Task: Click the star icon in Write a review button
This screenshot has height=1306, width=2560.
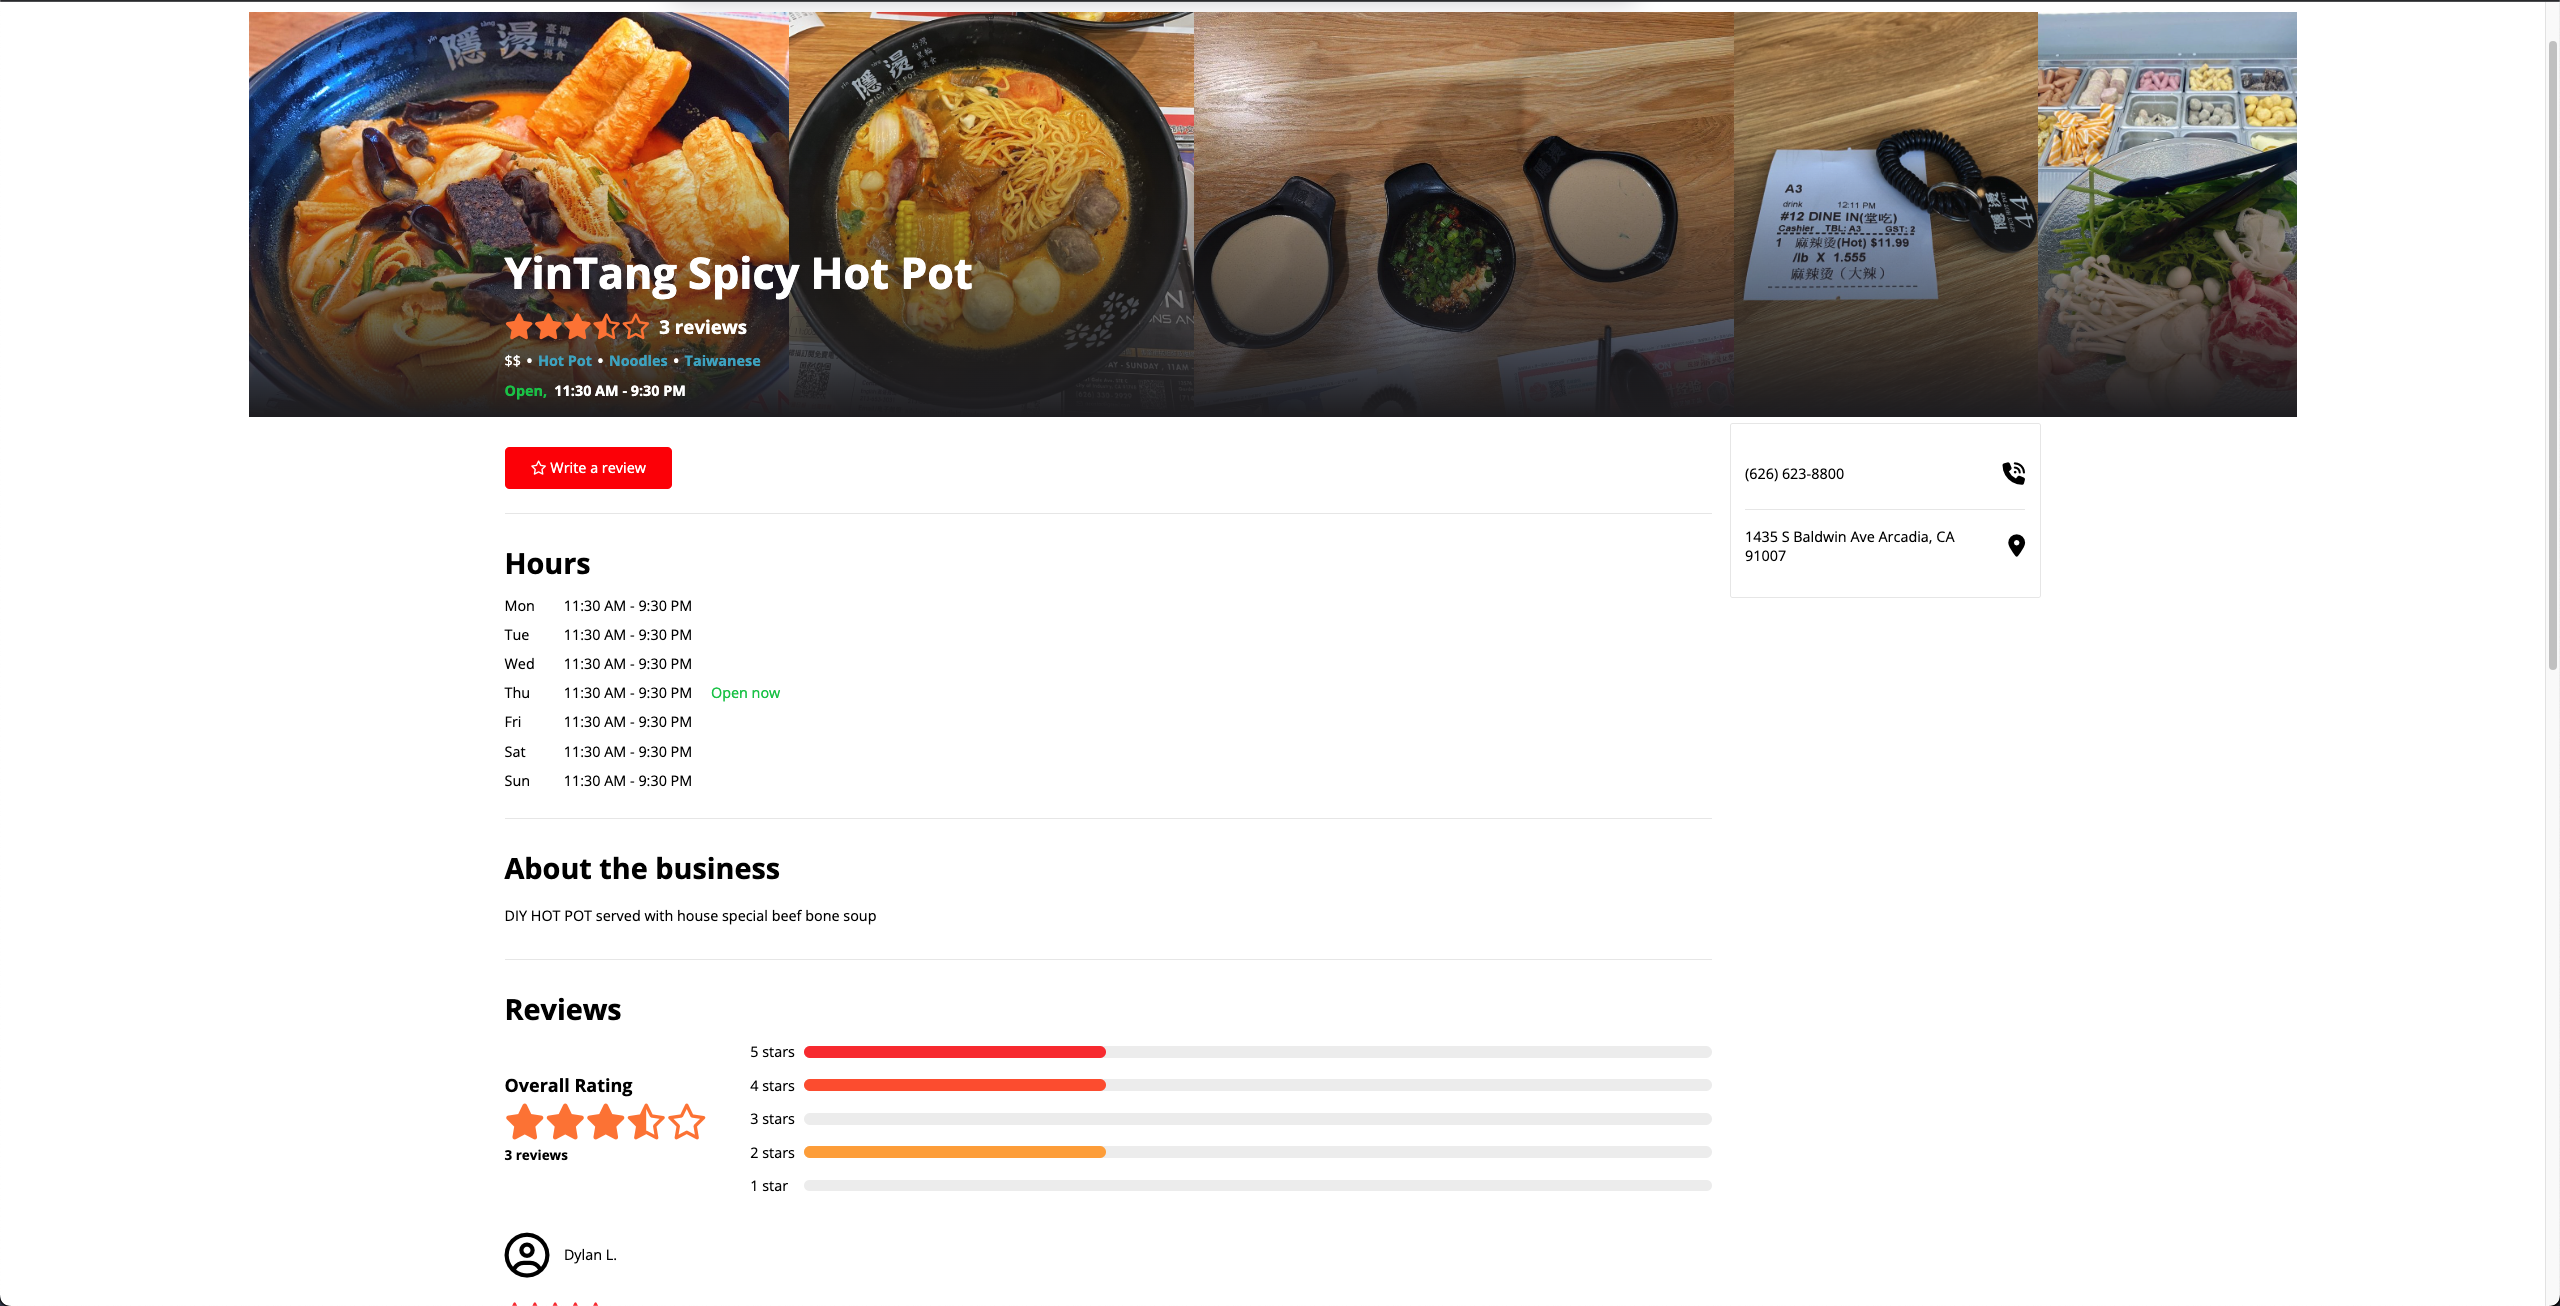Action: pos(538,467)
